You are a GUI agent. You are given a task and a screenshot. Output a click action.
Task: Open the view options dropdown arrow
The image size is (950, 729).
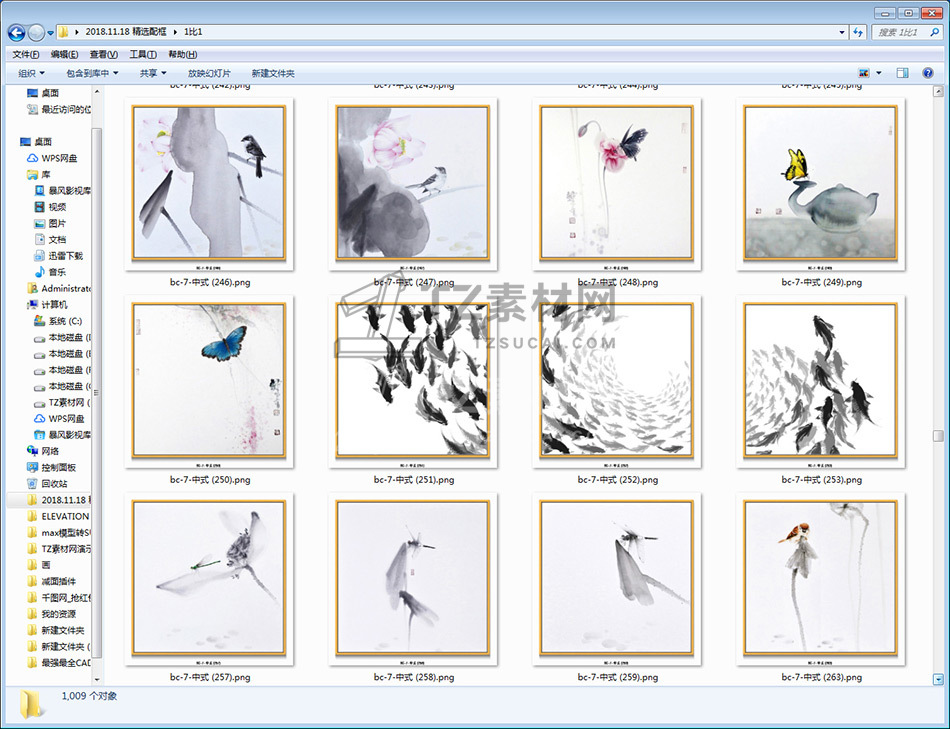pos(879,73)
